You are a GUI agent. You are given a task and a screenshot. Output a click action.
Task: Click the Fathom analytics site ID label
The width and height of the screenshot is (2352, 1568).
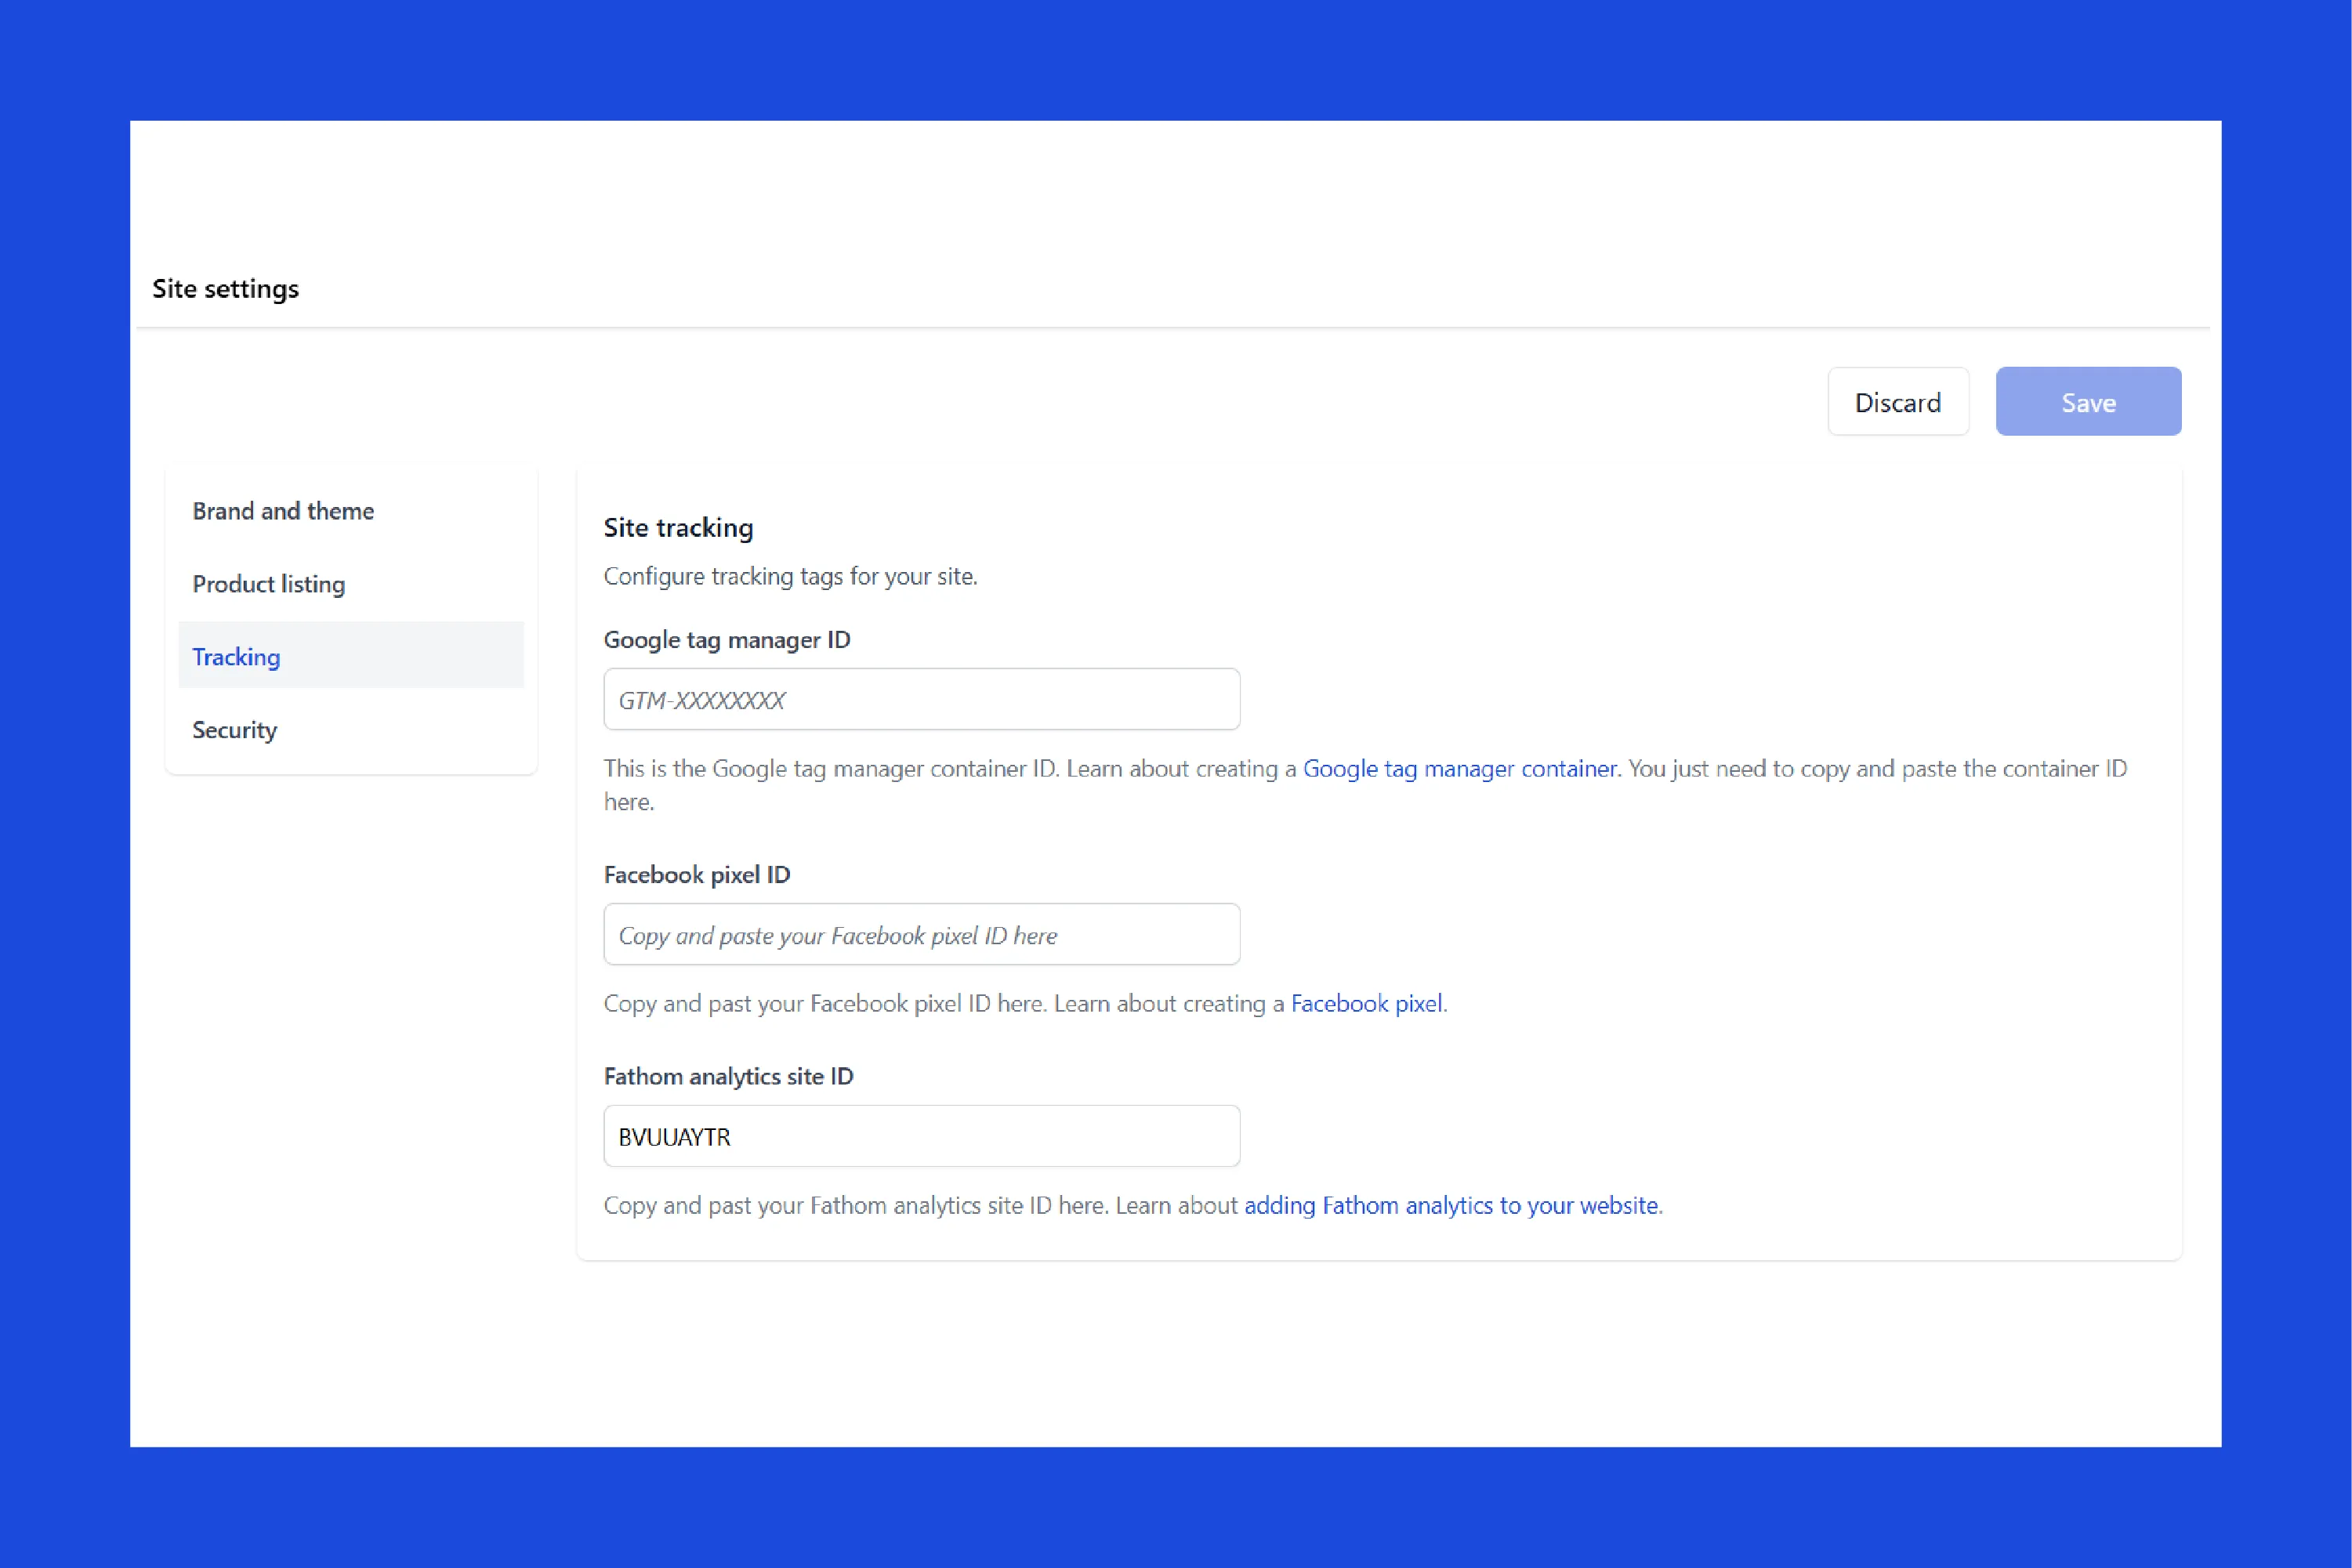pos(728,1077)
